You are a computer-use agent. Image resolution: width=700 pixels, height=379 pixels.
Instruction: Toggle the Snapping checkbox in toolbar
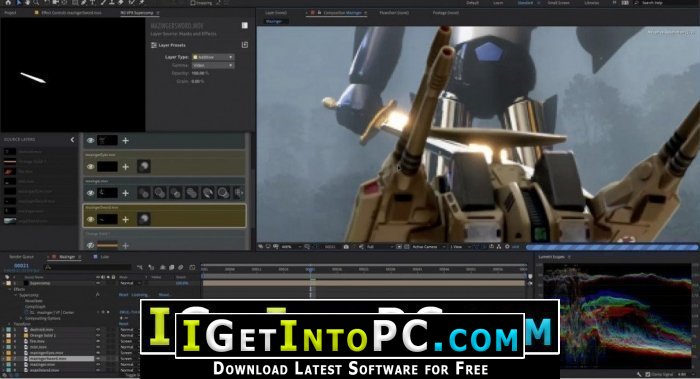[193, 3]
